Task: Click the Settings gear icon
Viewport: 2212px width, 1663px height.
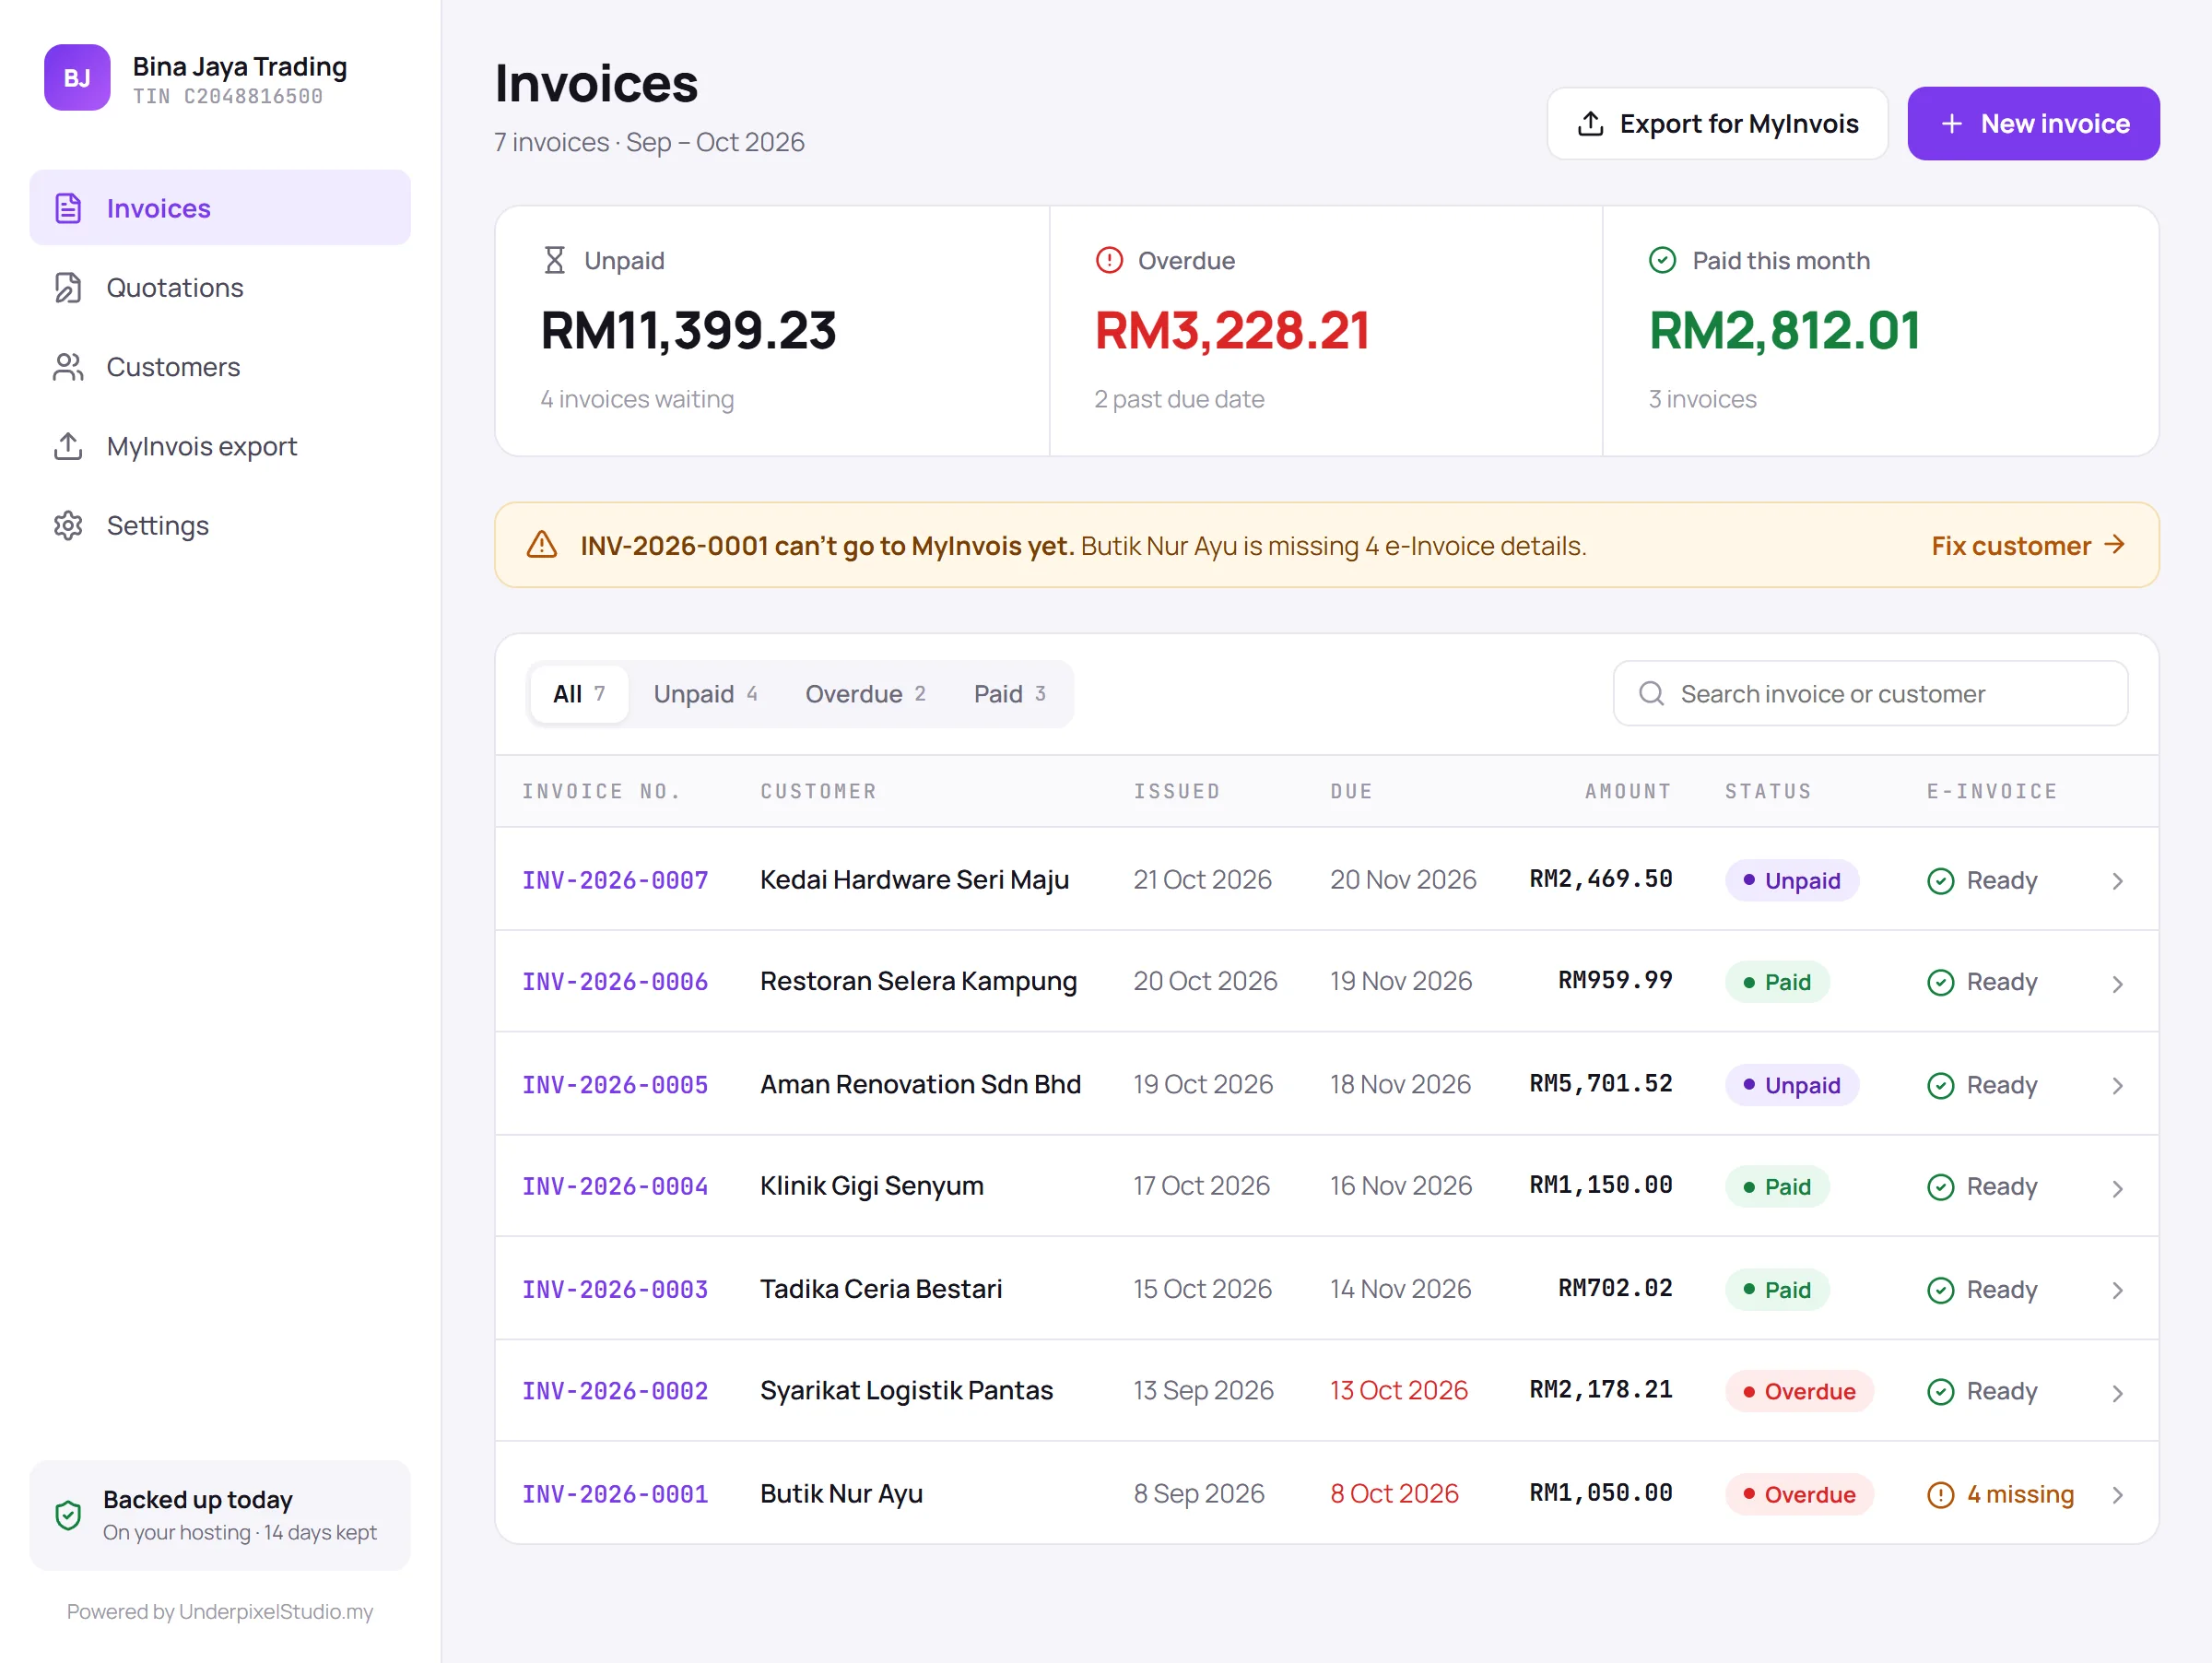Action: tap(68, 526)
